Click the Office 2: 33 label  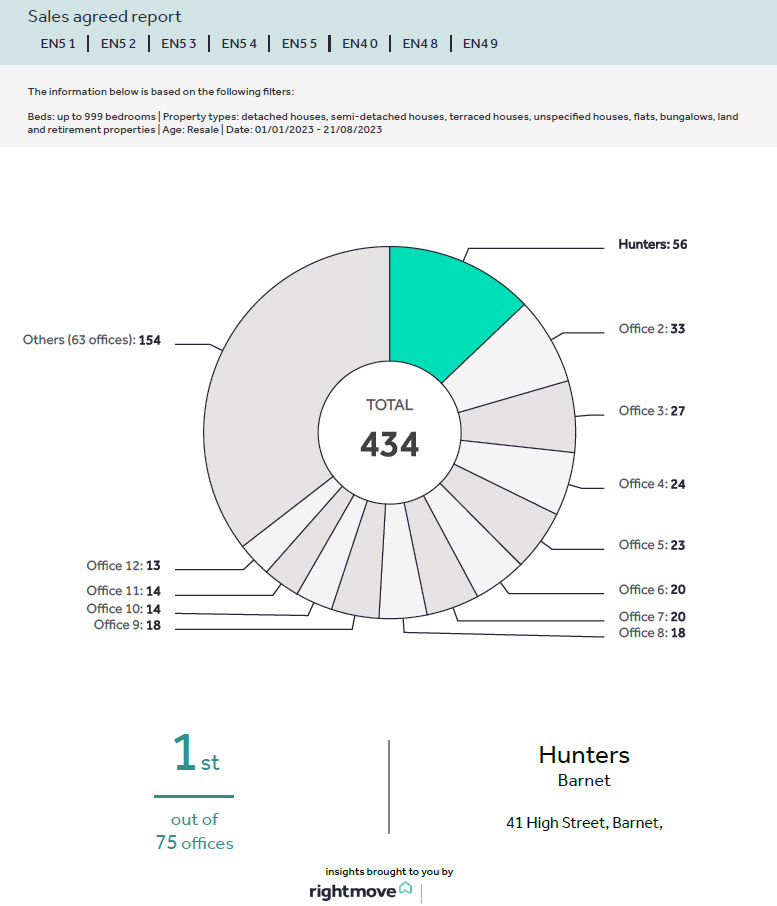tap(652, 329)
